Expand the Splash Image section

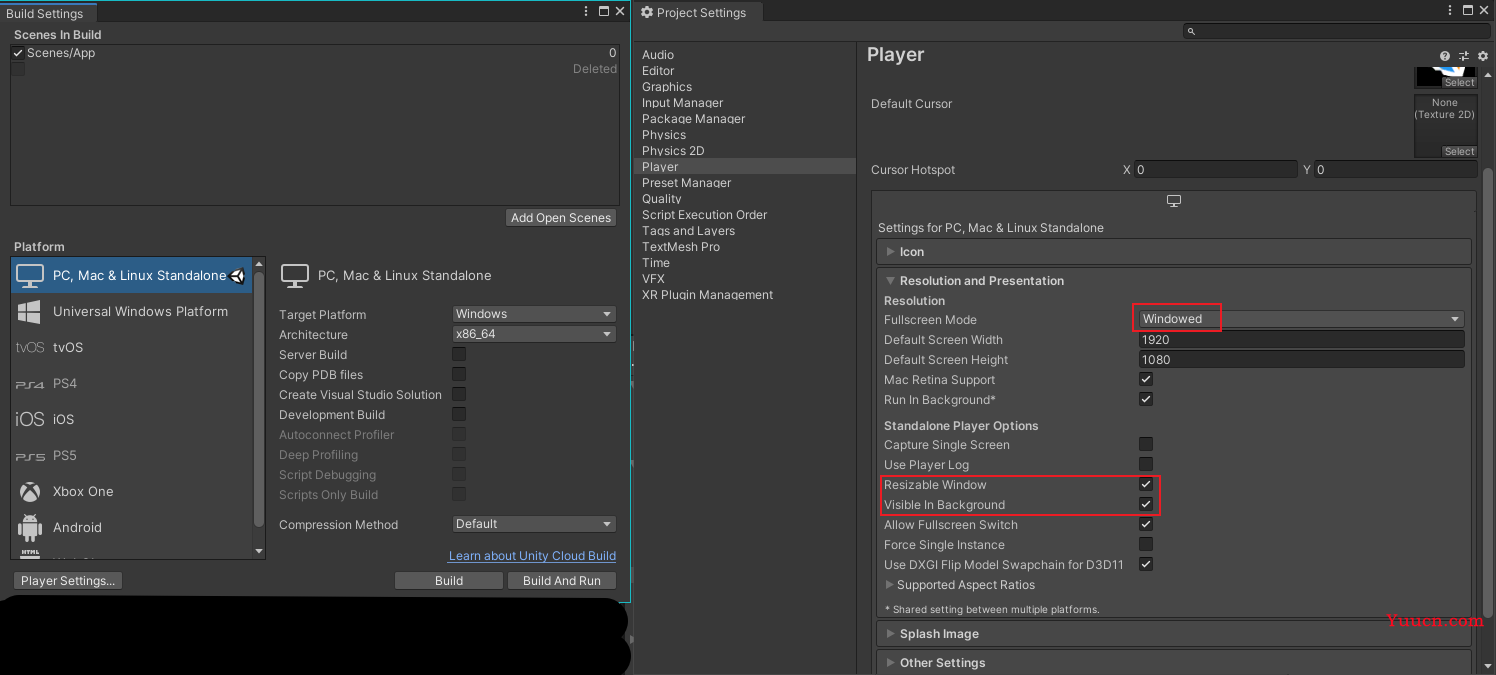(x=1174, y=634)
